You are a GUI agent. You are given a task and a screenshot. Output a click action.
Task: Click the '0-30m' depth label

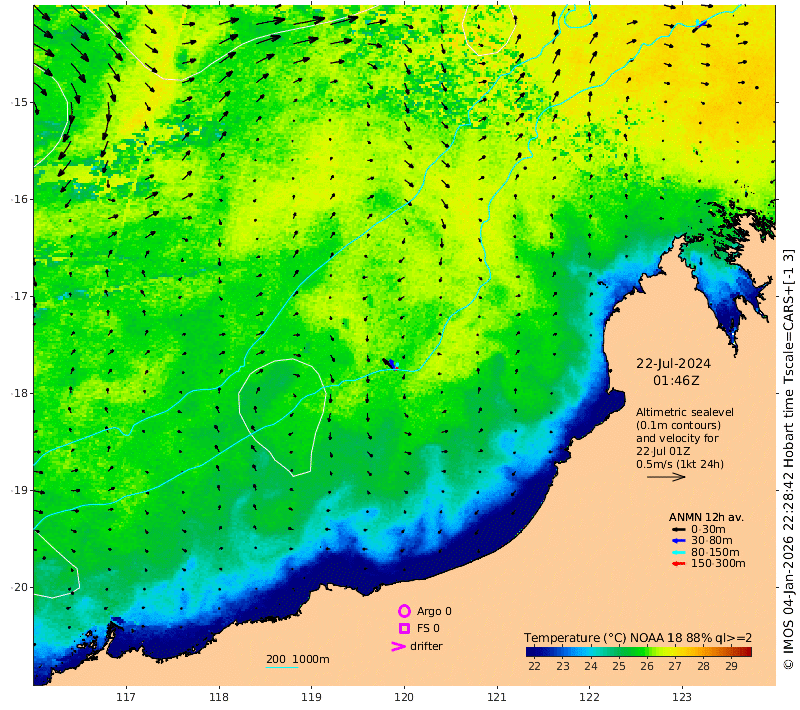(x=708, y=529)
